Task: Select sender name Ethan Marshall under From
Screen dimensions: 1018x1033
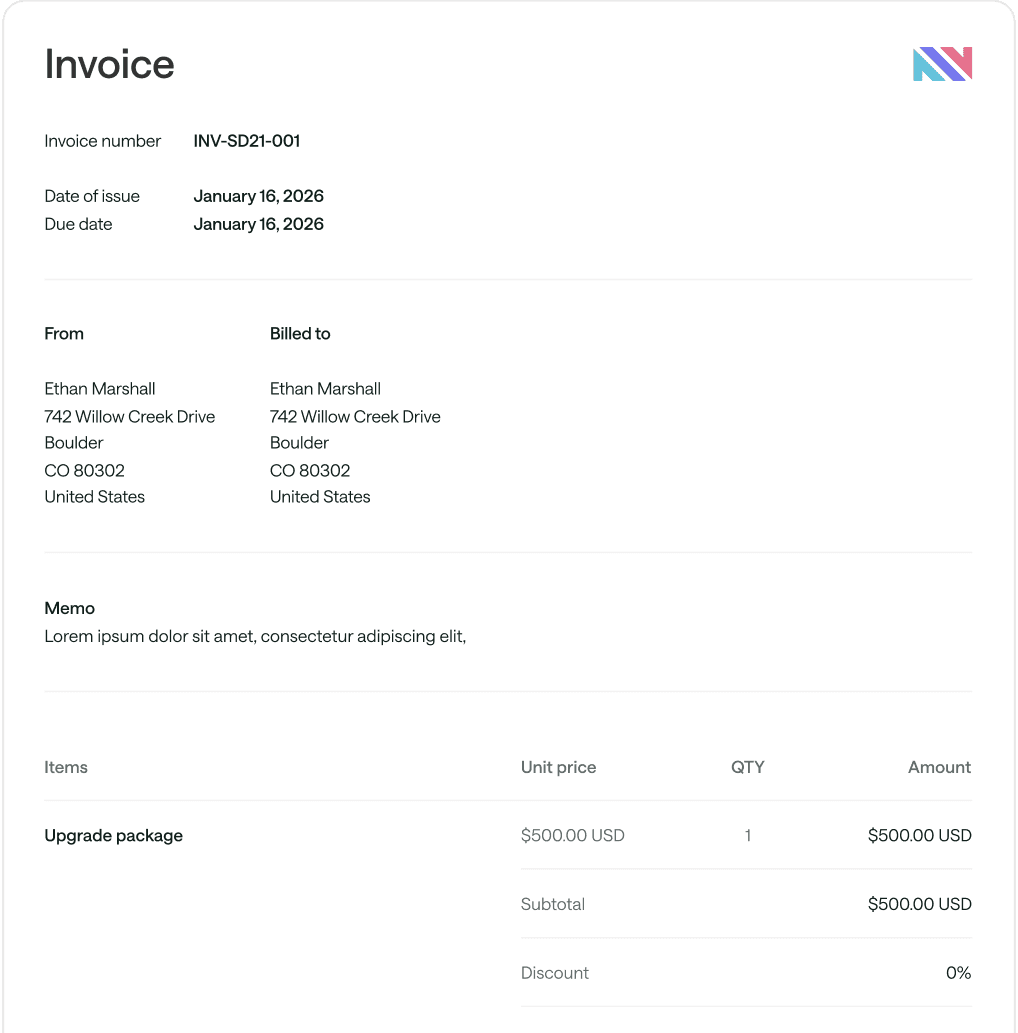Action: coord(99,389)
